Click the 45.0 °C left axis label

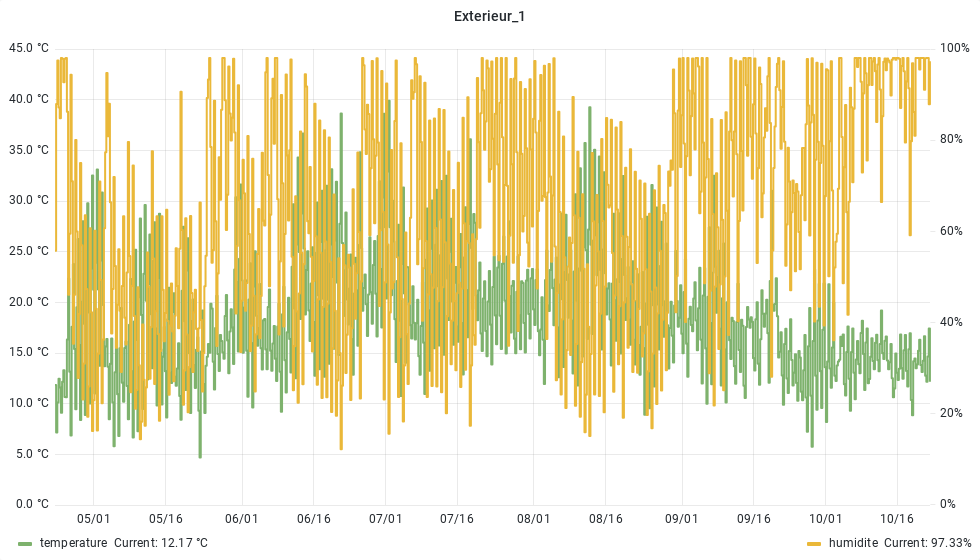pyautogui.click(x=28, y=48)
